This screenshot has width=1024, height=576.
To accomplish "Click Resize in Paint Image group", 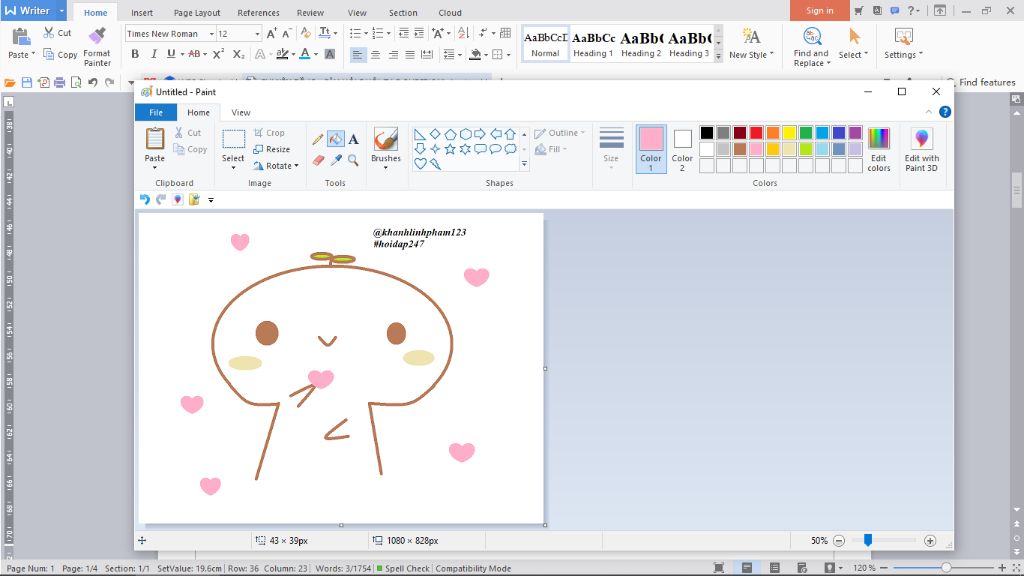I will tap(272, 150).
